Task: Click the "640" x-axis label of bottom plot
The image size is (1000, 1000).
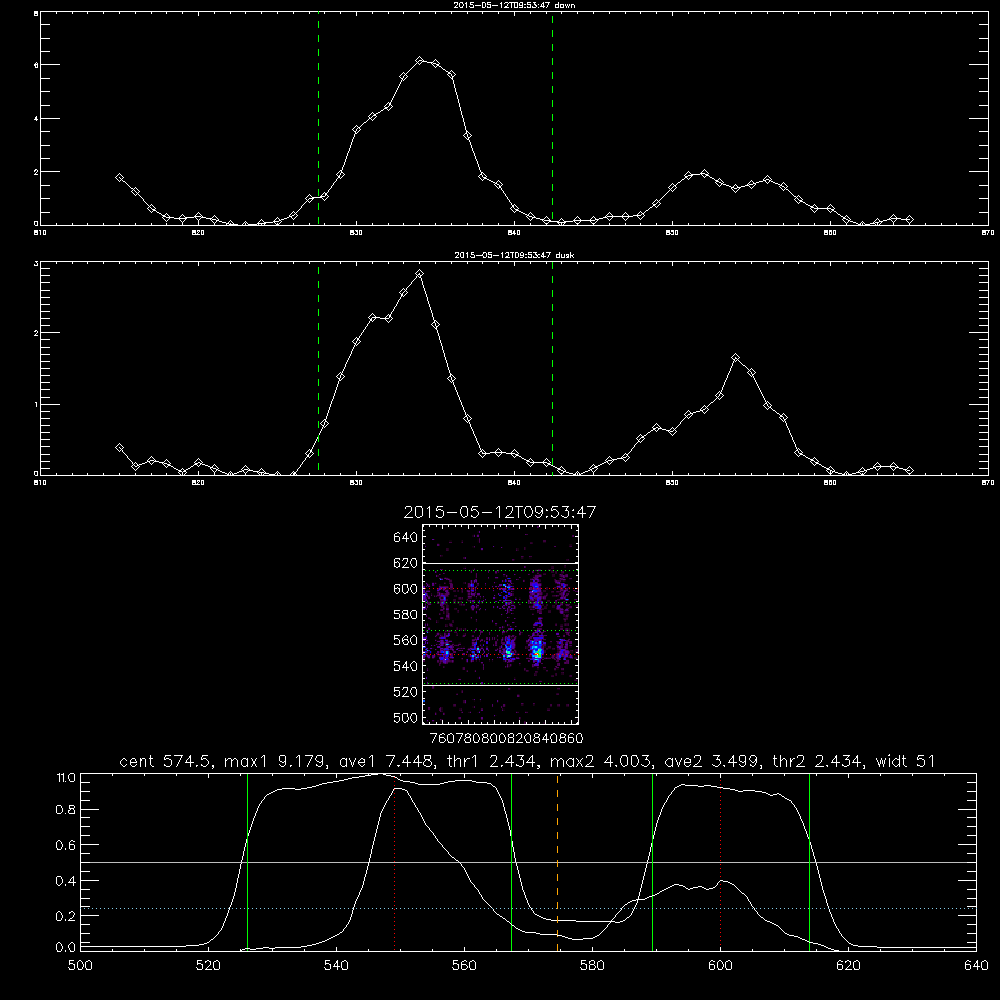Action: click(x=976, y=966)
